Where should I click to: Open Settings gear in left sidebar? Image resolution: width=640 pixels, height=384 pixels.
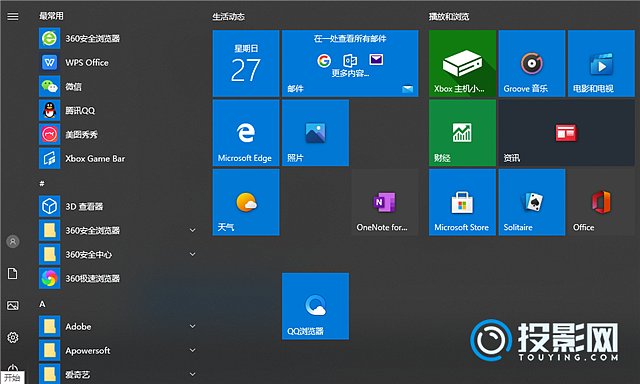(x=13, y=337)
